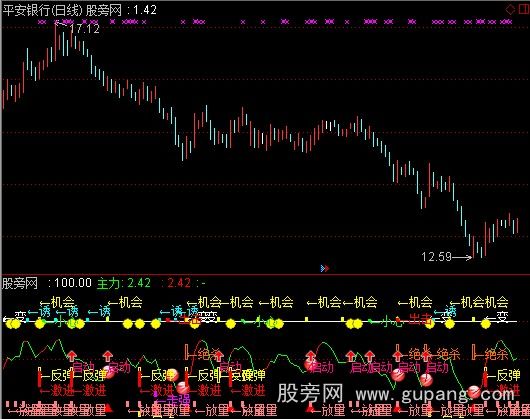Image resolution: width=530 pixels, height=419 pixels.
Task: Click the diamond icon in top-right corner
Action: click(510, 9)
